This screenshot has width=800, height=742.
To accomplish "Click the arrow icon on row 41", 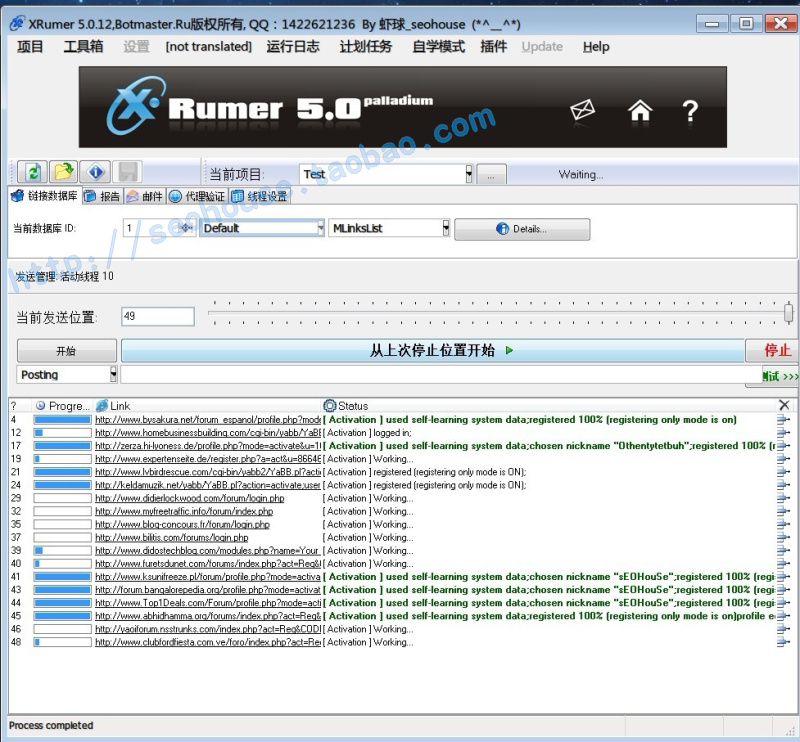I will 783,577.
